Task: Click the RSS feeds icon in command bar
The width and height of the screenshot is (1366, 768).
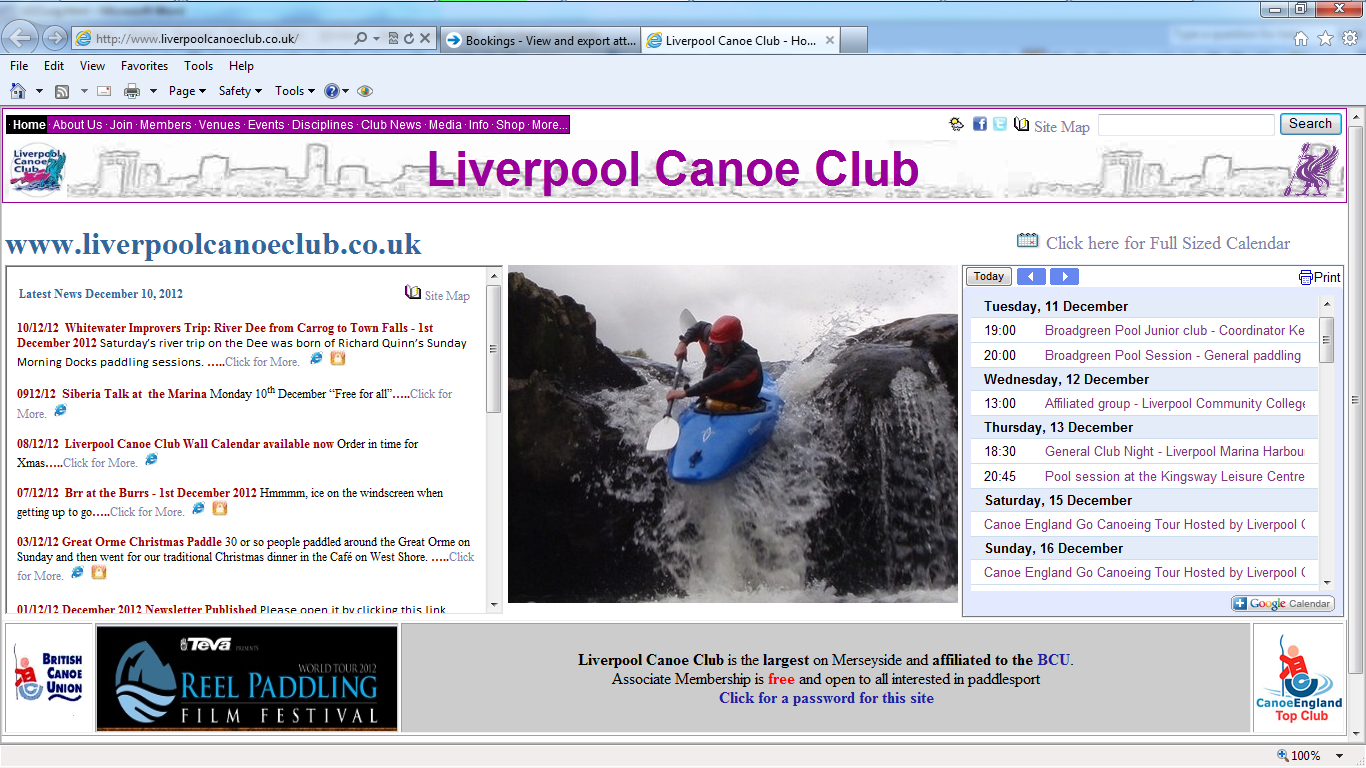Action: point(62,91)
